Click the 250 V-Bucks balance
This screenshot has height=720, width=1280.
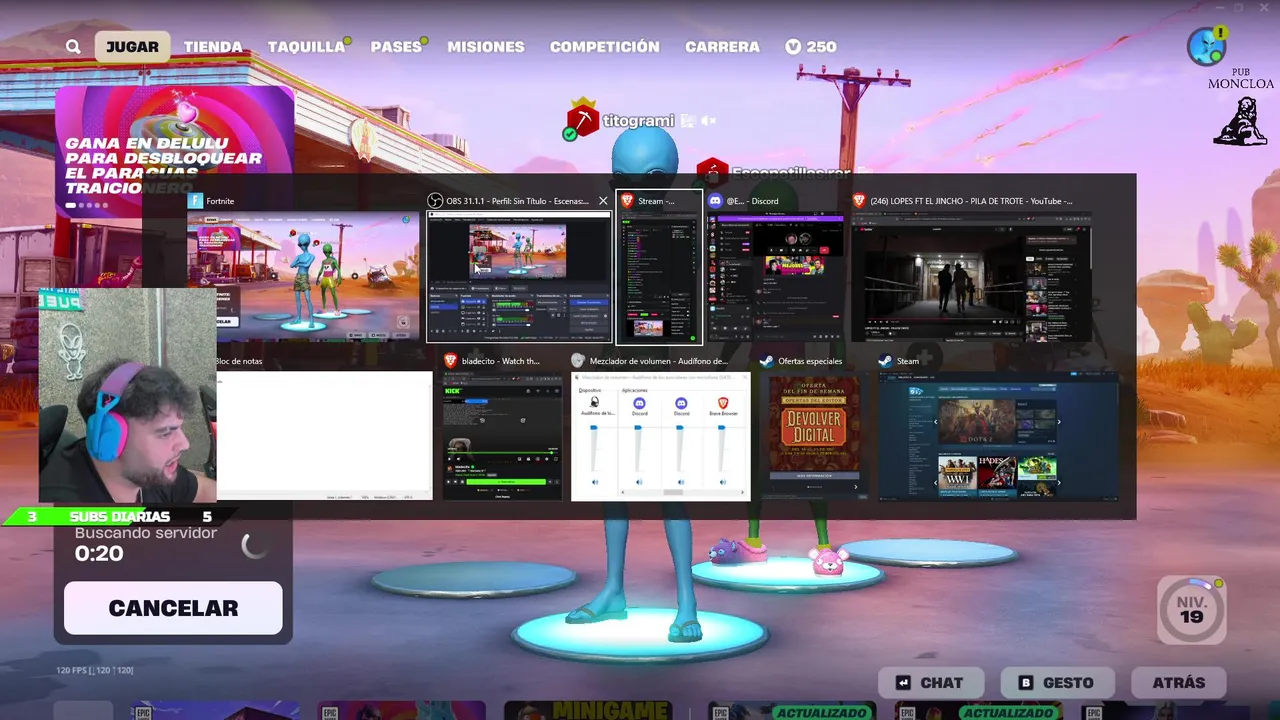(811, 47)
